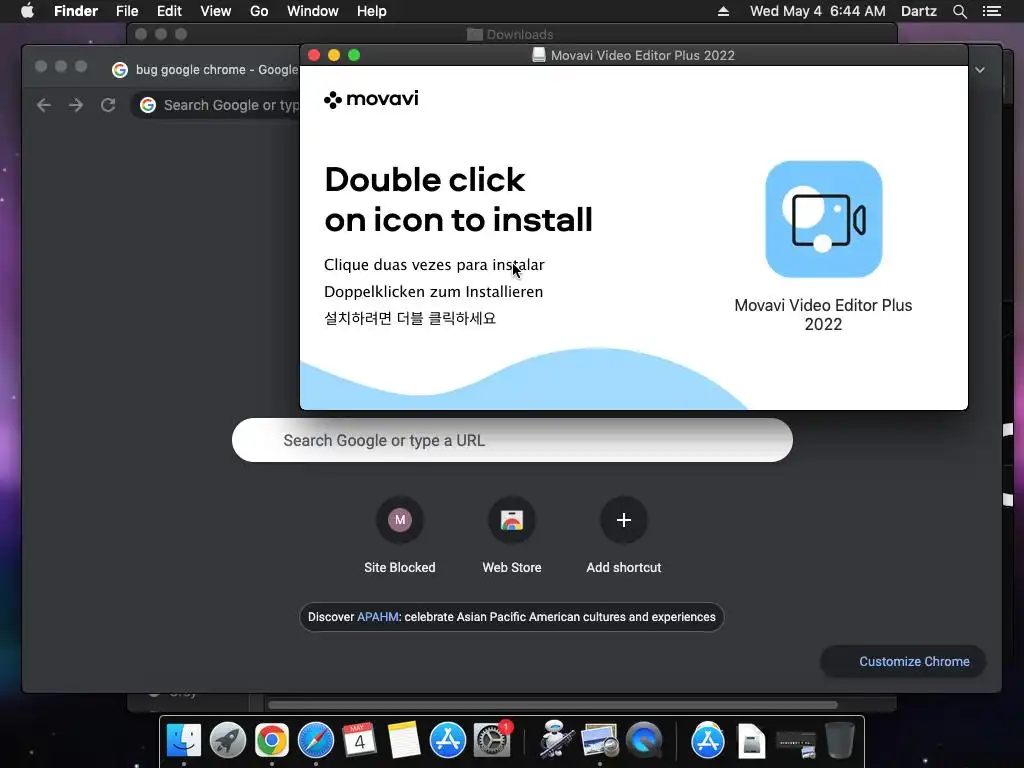
Task: Click the 'Clique duas vezes para instalar' text
Action: point(434,264)
